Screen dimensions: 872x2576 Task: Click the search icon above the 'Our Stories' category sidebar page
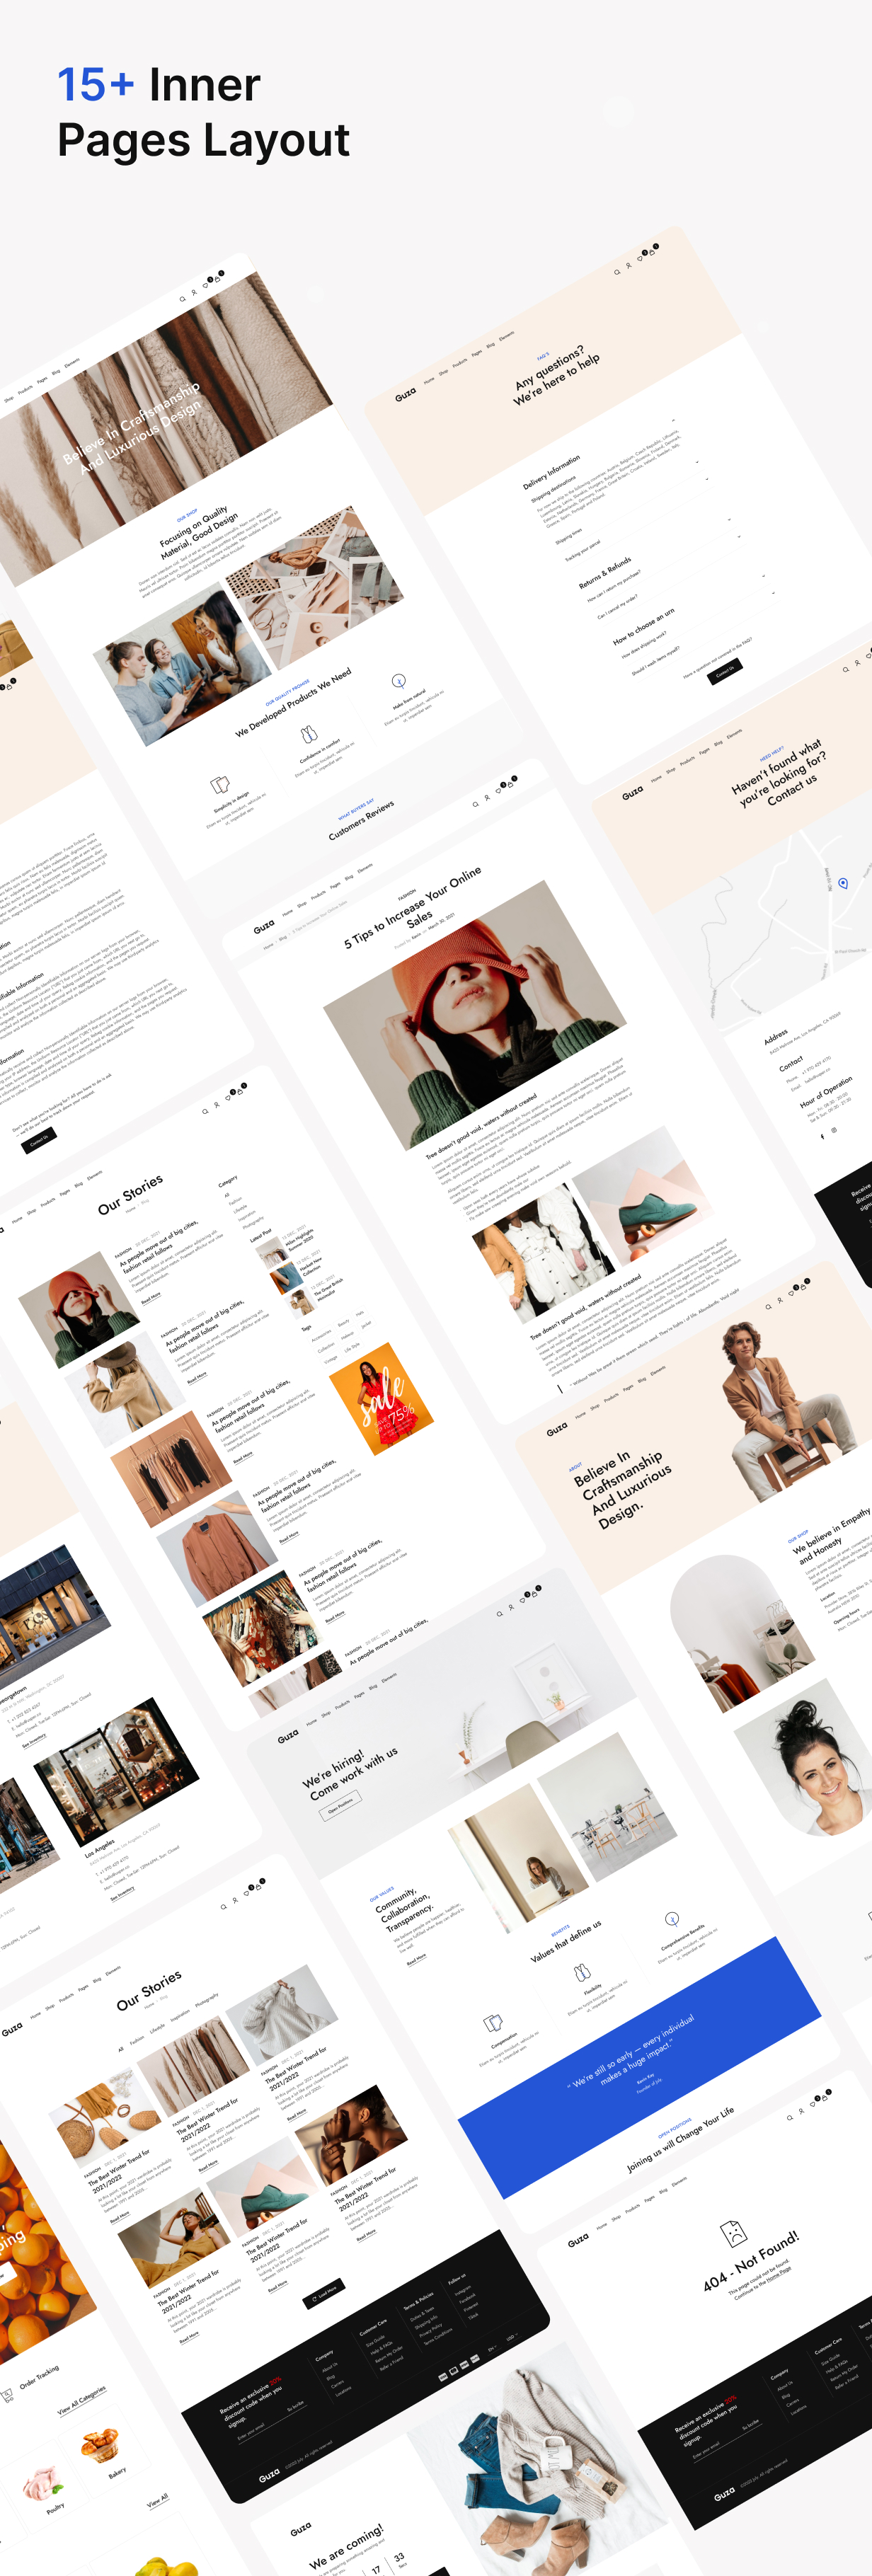pos(205,1111)
